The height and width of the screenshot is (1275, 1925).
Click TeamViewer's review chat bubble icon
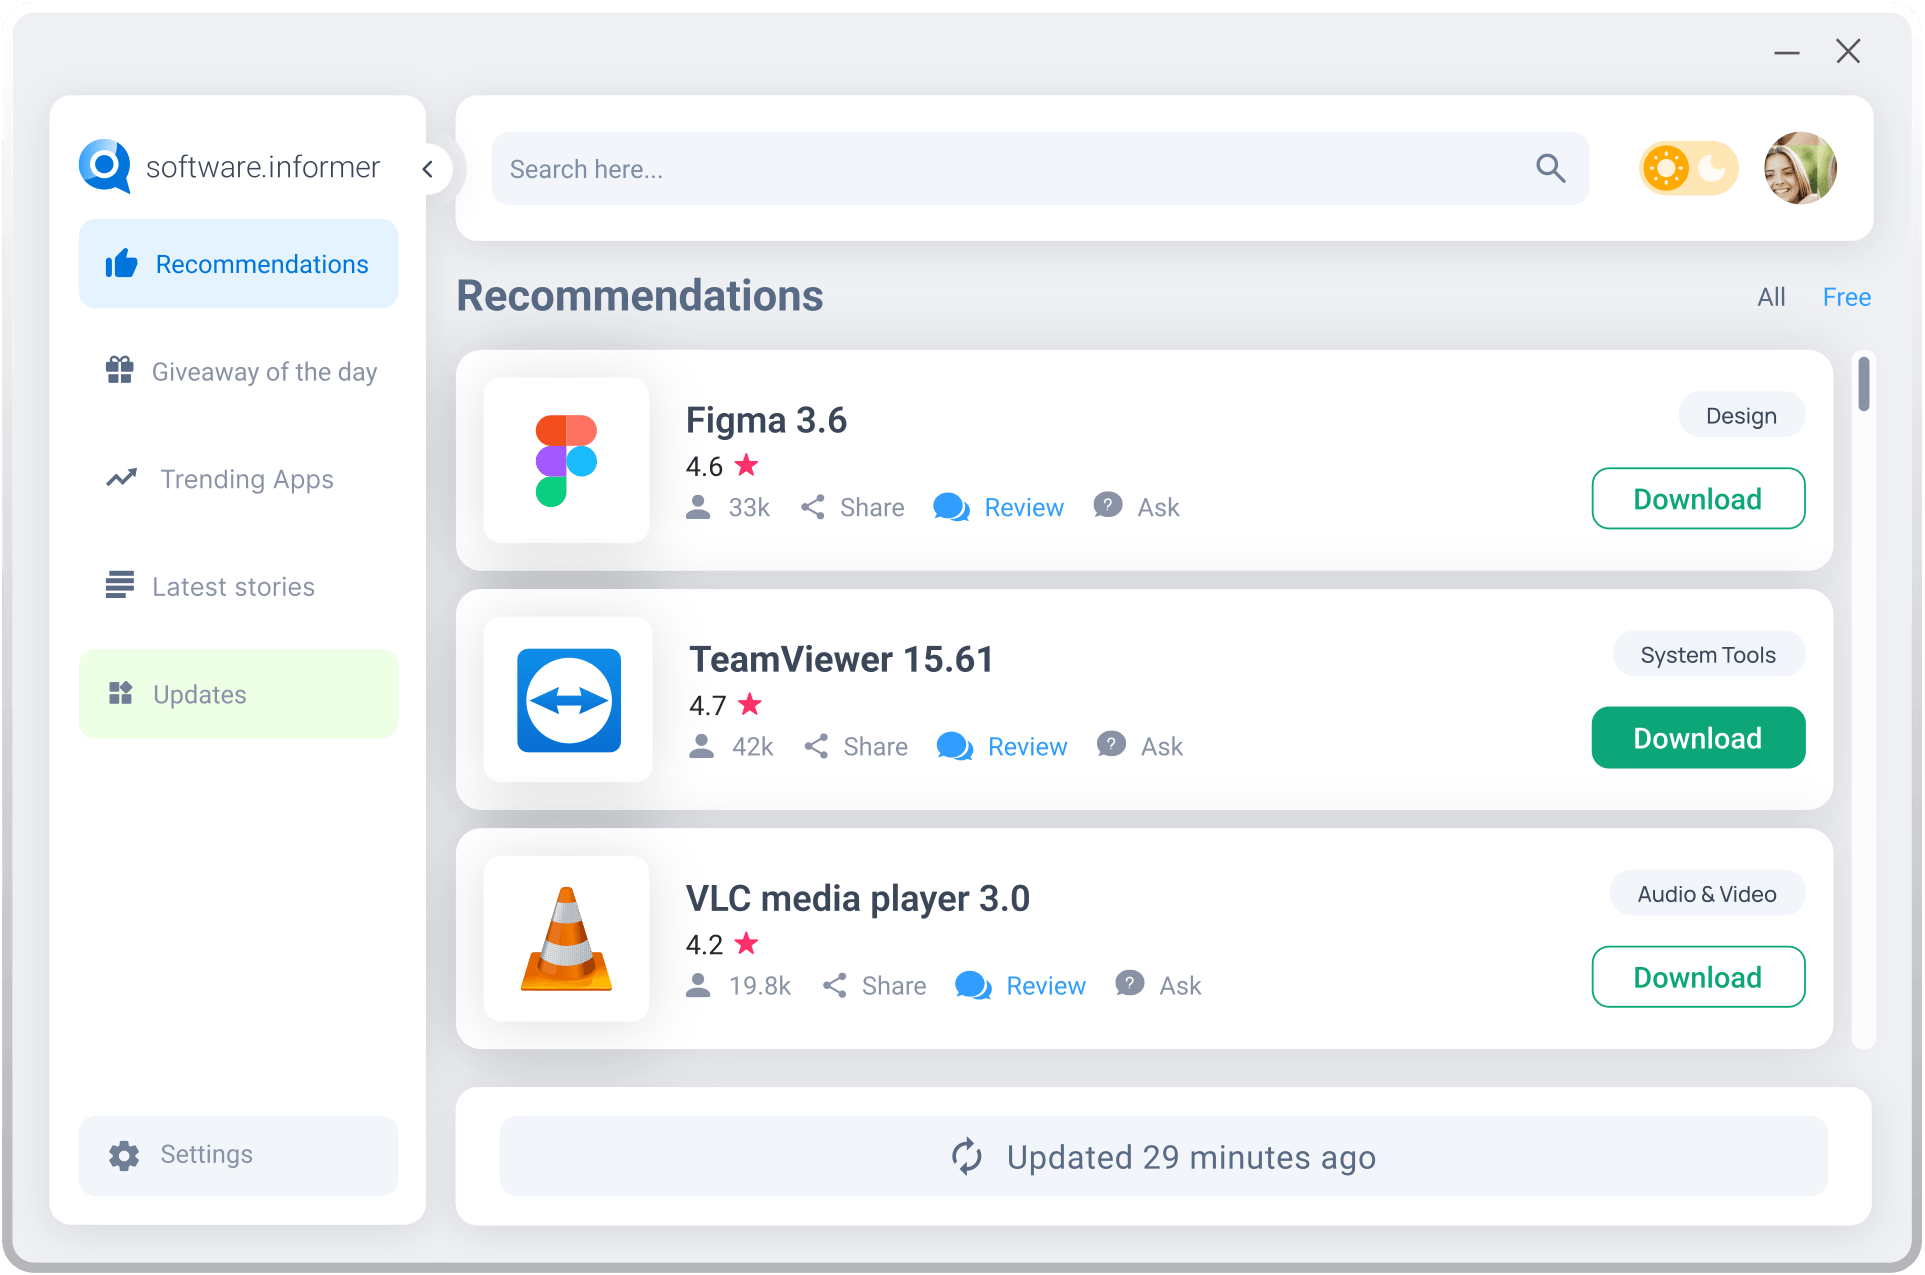[x=955, y=746]
